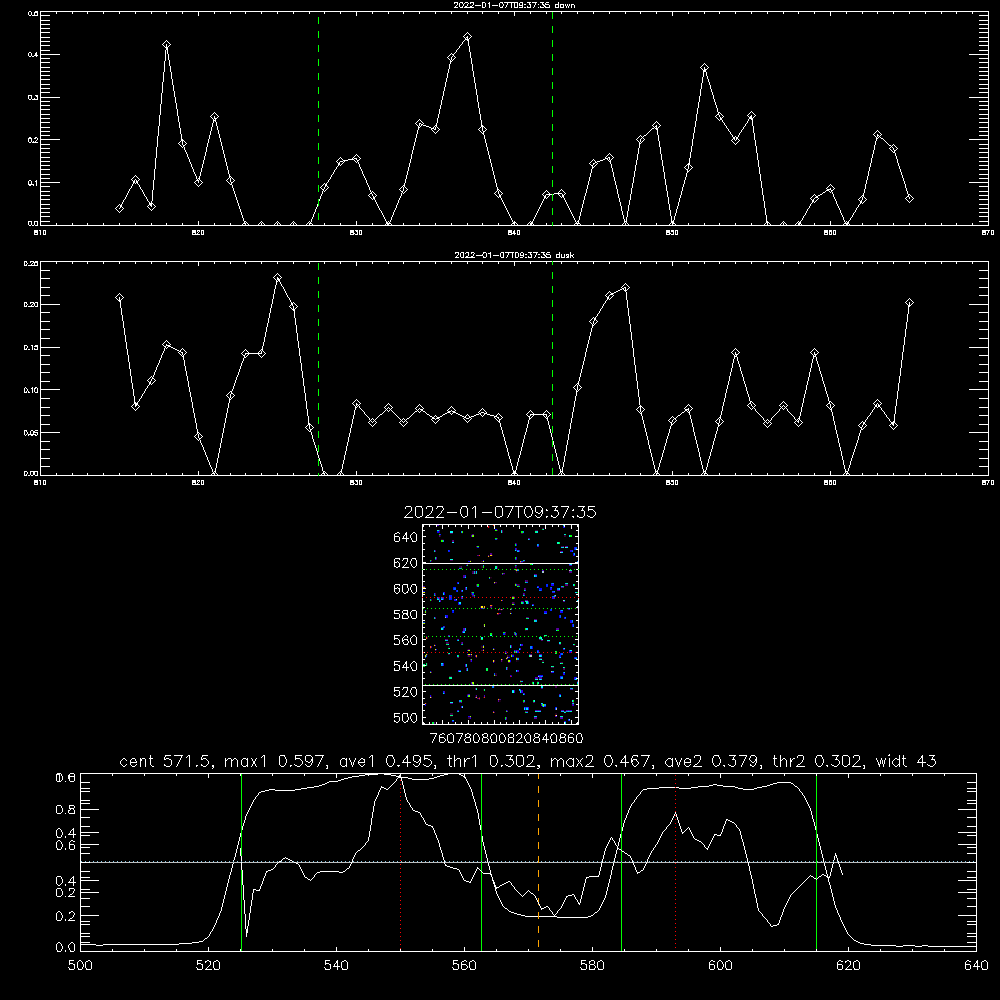Click the 500 label on image y-axis
The image size is (1000, 1000).
406,717
